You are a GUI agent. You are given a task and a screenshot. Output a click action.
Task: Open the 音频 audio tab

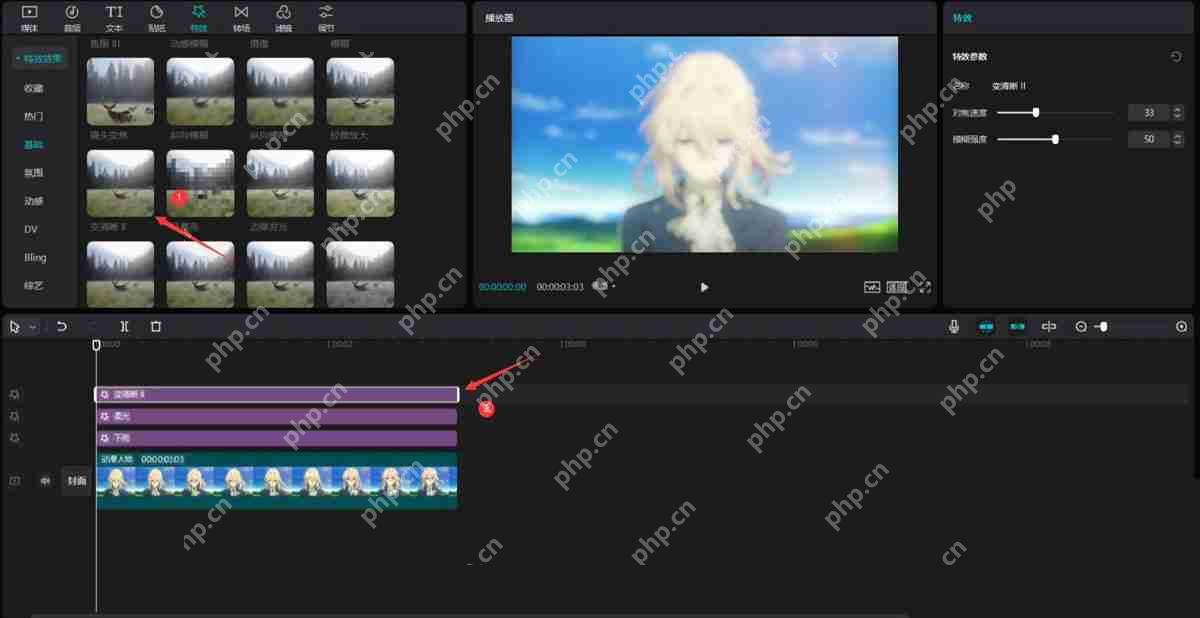pyautogui.click(x=72, y=17)
